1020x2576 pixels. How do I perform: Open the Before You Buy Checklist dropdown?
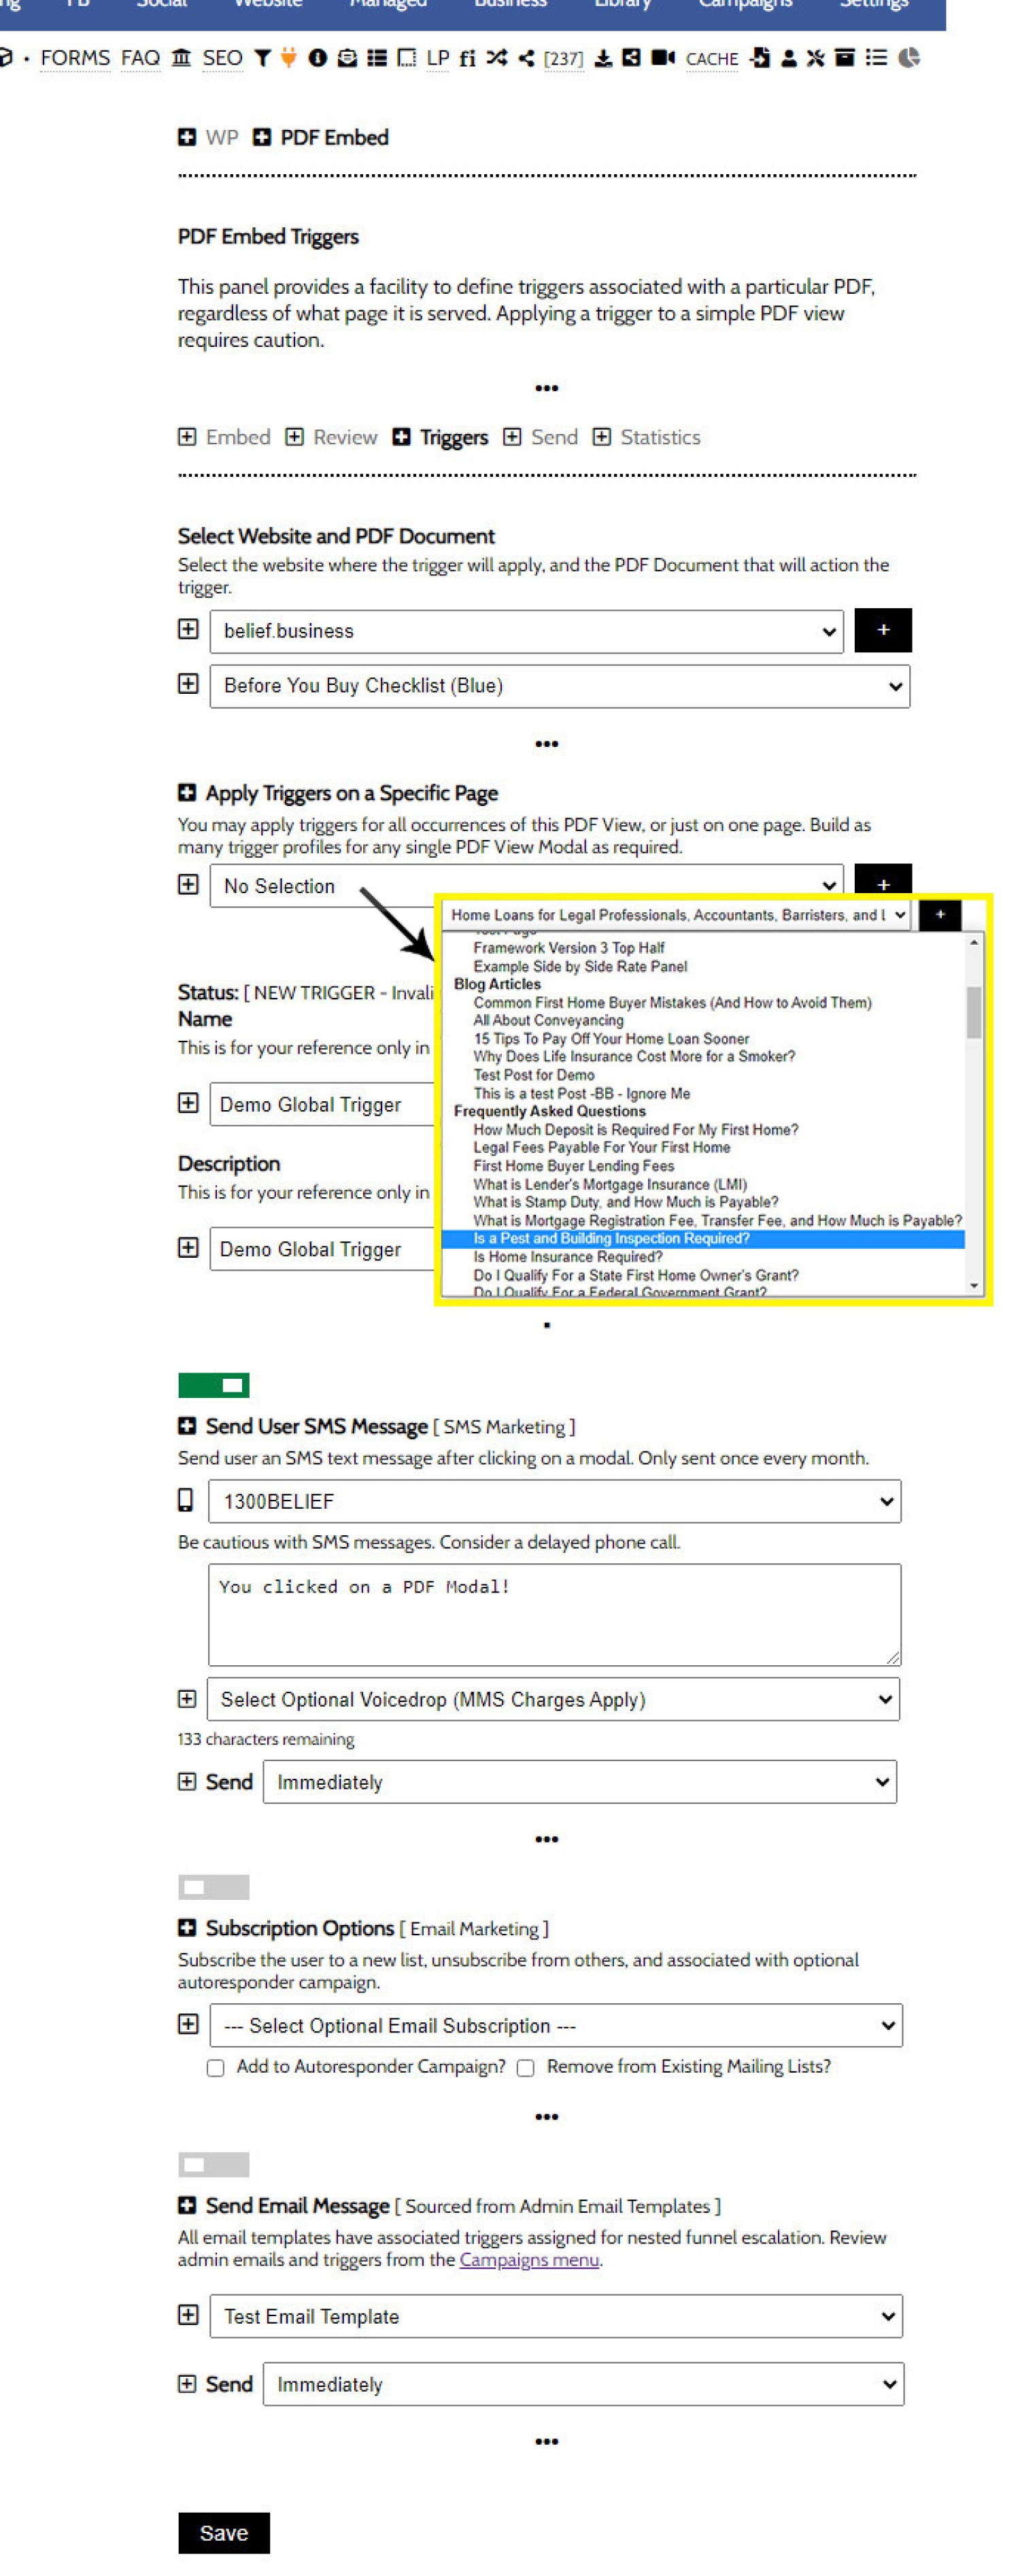point(559,686)
